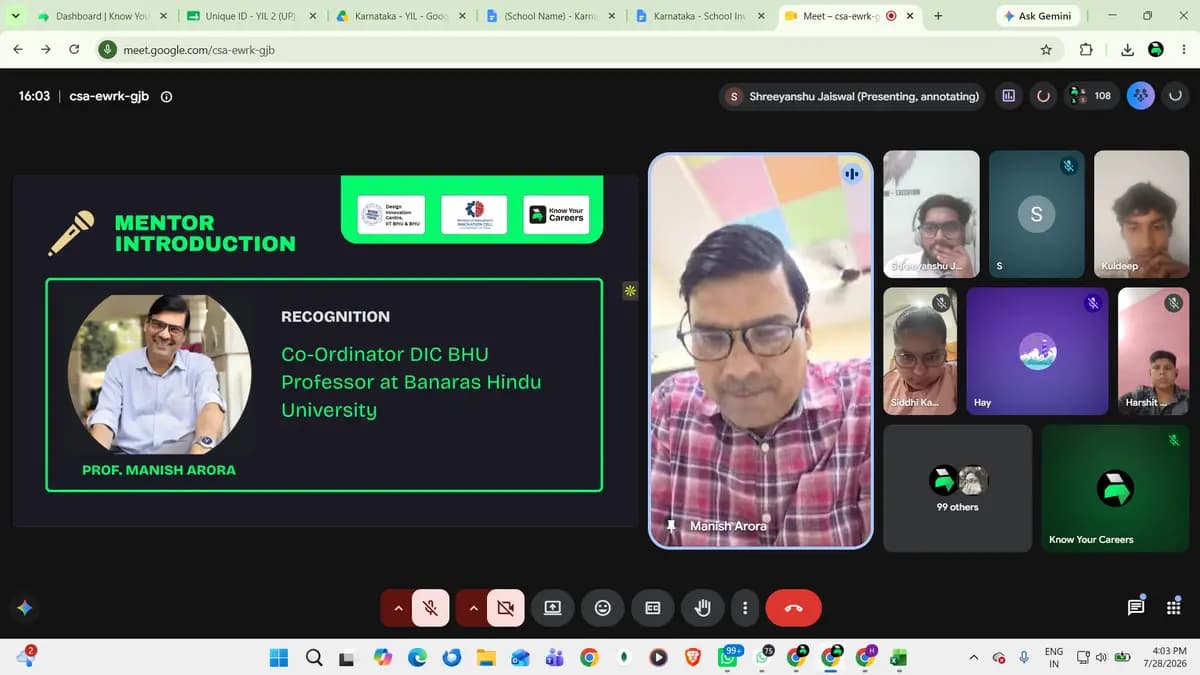This screenshot has height=675, width=1200.
Task: Click the Shreeyanshu Jaiswal presenting indicator
Action: (853, 96)
